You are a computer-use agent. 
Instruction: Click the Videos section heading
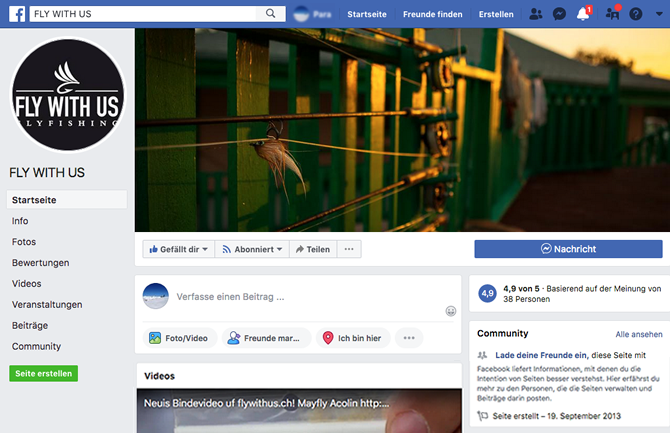click(x=159, y=376)
